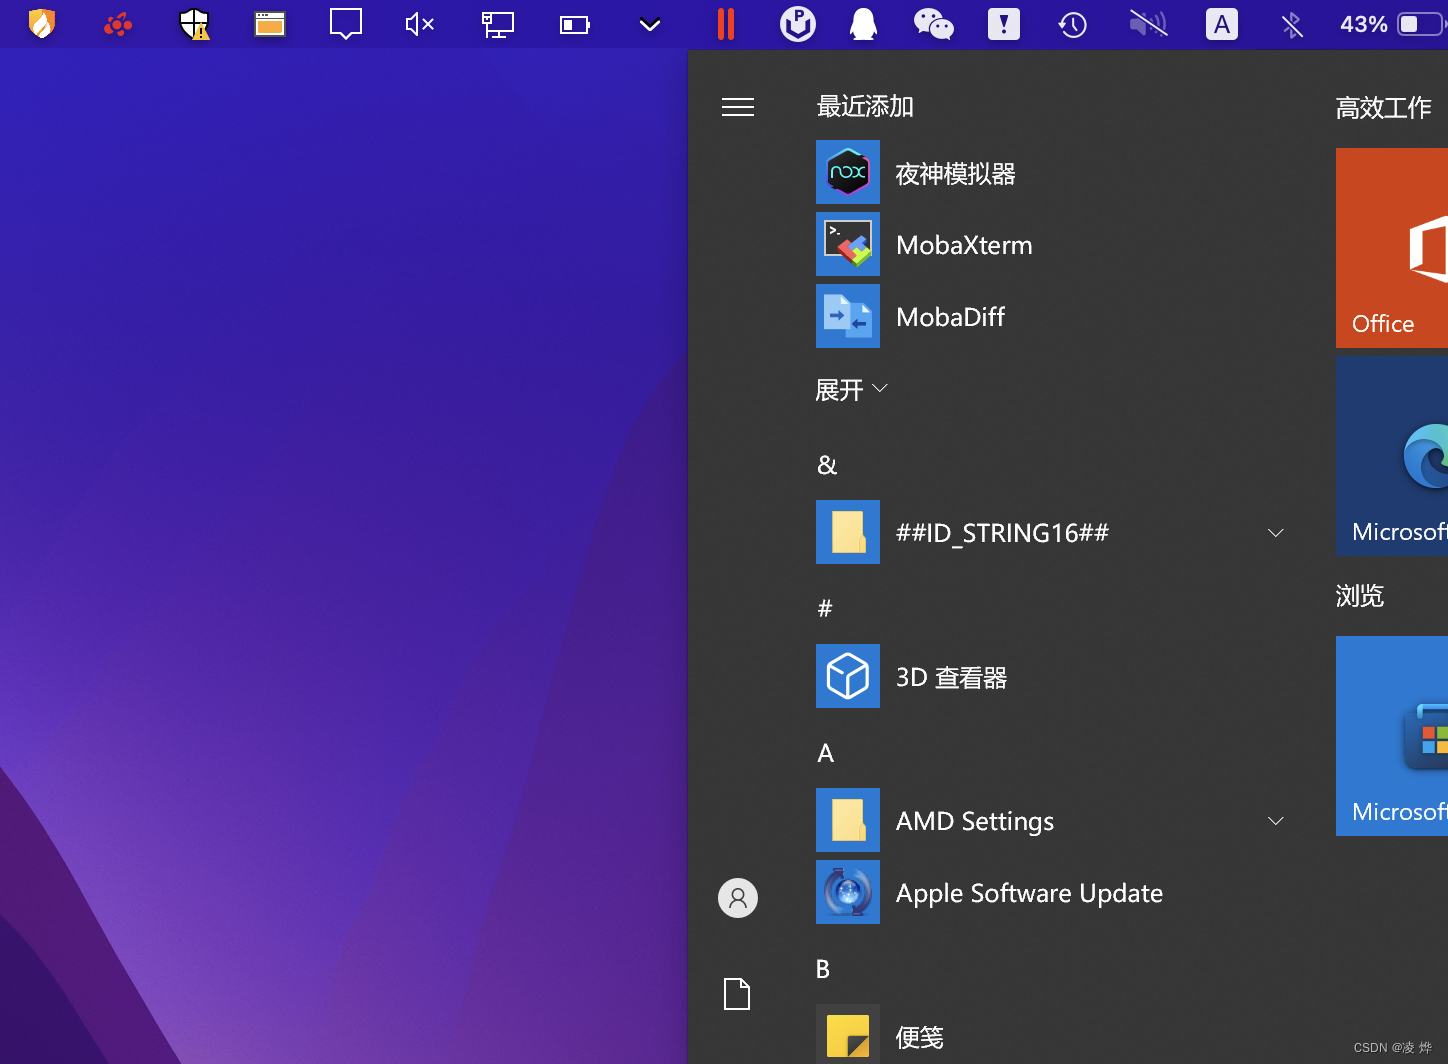The image size is (1448, 1064).
Task: Open Apple Software Update
Action: tap(1050, 892)
